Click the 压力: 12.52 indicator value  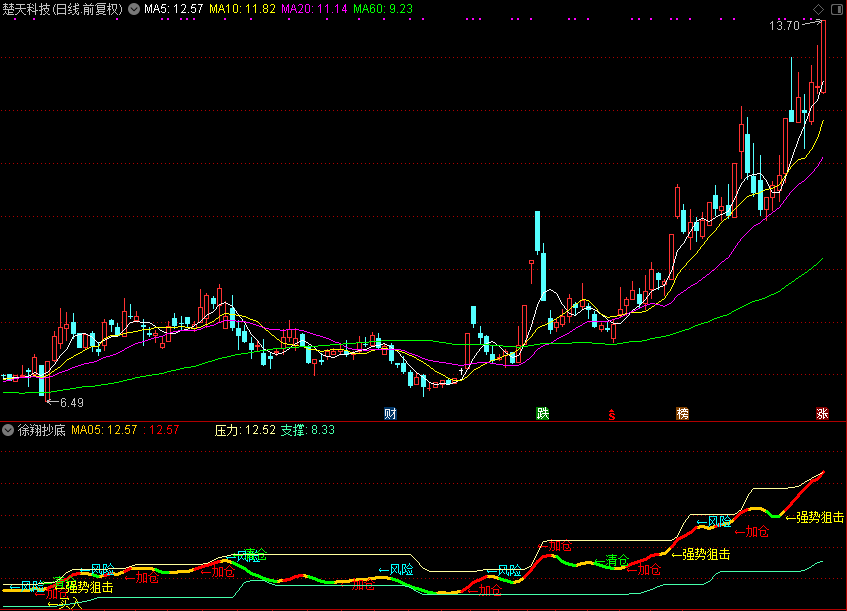[x=245, y=430]
